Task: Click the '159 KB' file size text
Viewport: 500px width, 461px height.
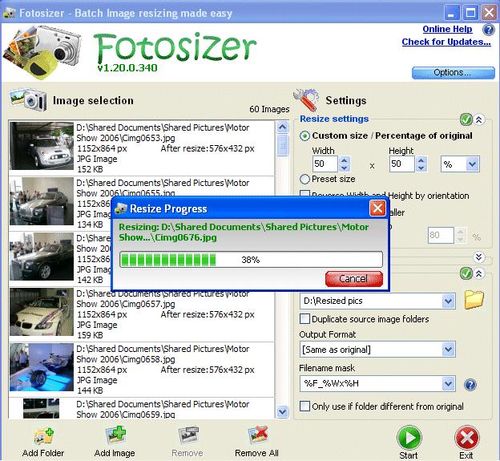Action: [90, 335]
